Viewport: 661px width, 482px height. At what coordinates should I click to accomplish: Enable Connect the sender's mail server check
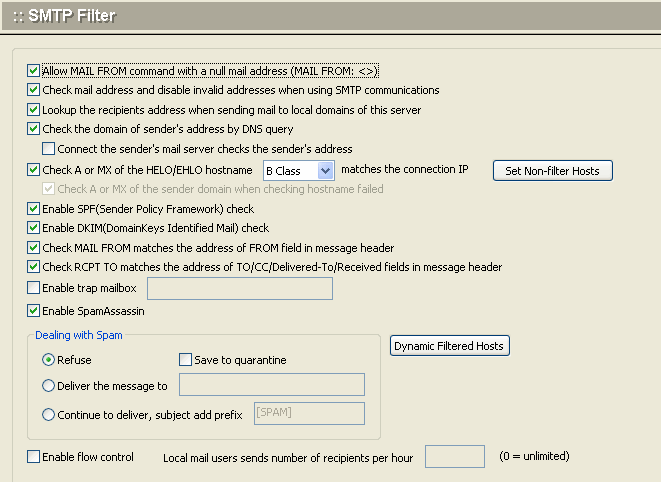click(x=49, y=148)
